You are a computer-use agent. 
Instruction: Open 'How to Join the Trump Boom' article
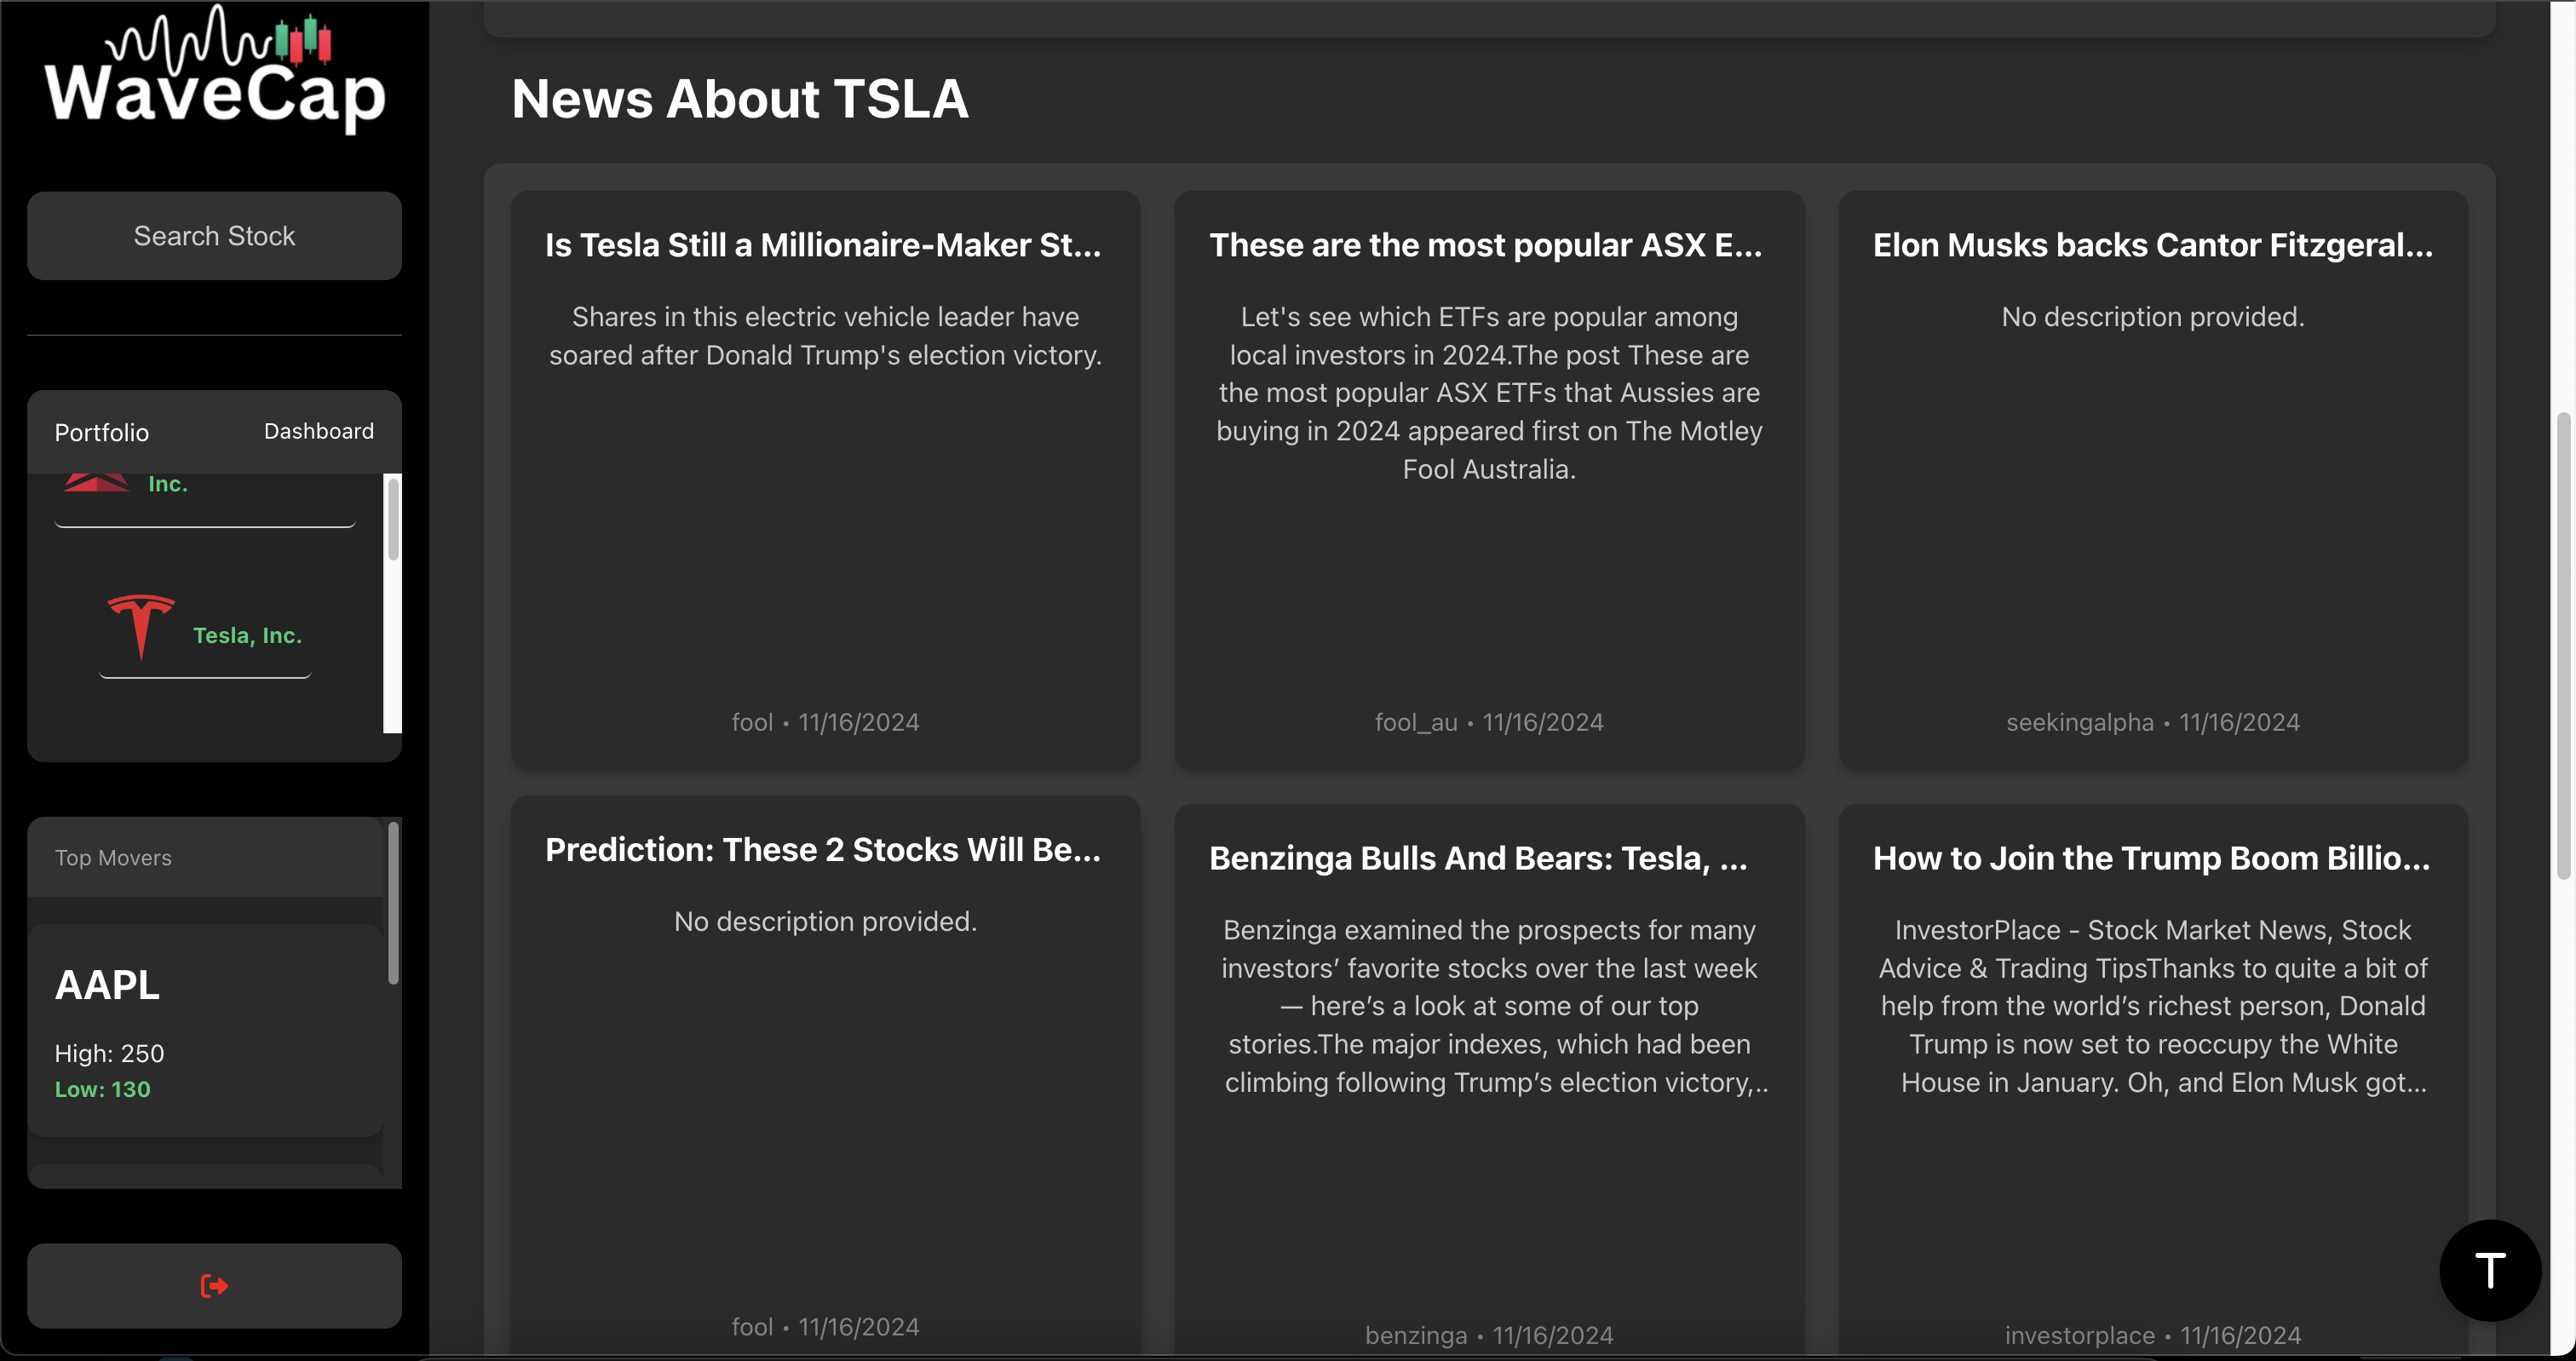[2152, 858]
